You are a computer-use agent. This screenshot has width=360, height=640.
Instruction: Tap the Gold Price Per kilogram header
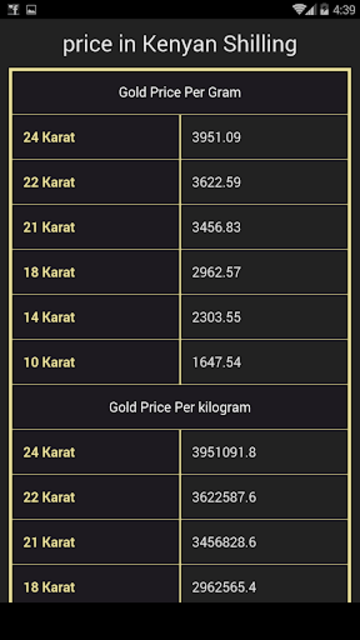tap(180, 407)
